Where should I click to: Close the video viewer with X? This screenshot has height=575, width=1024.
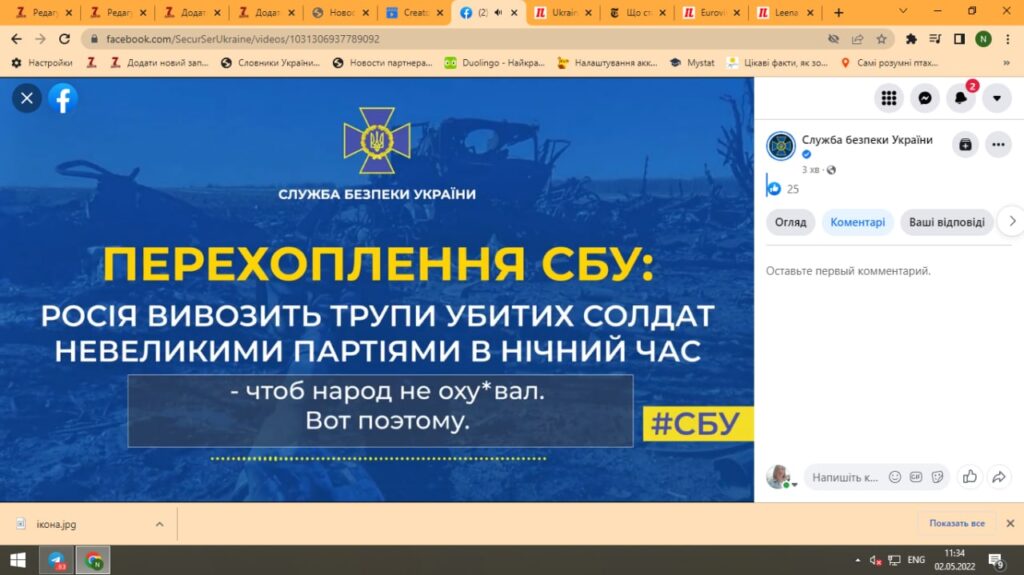27,98
